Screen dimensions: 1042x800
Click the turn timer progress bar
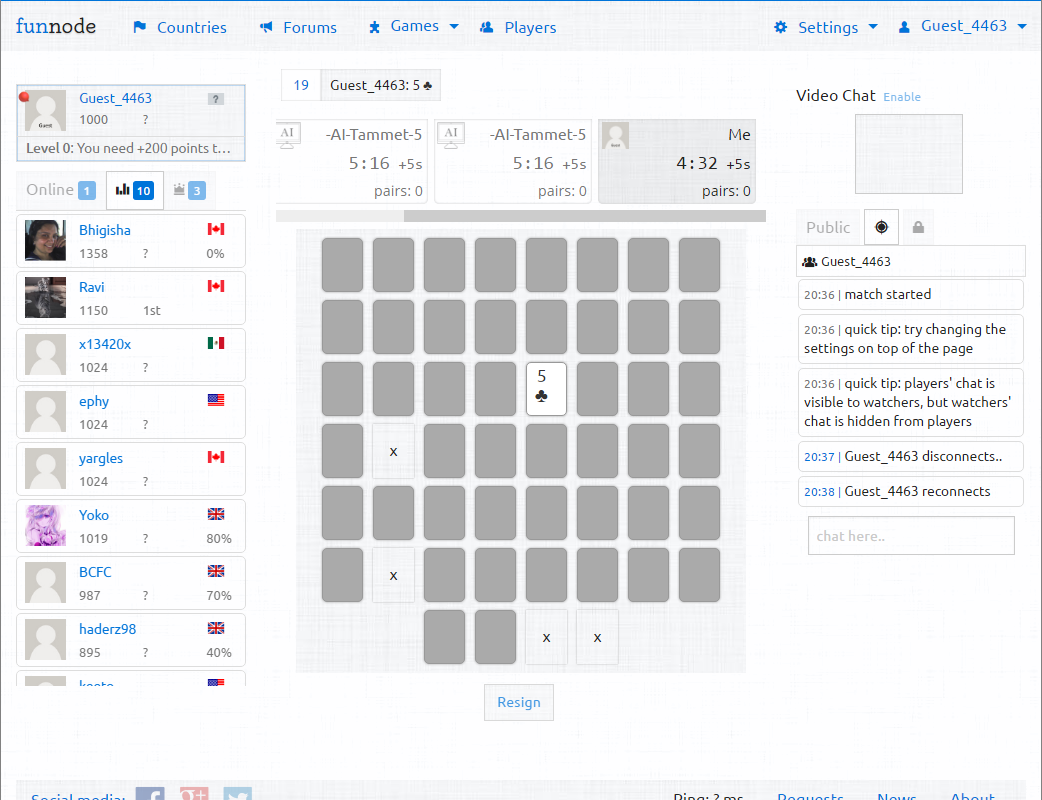(x=521, y=216)
